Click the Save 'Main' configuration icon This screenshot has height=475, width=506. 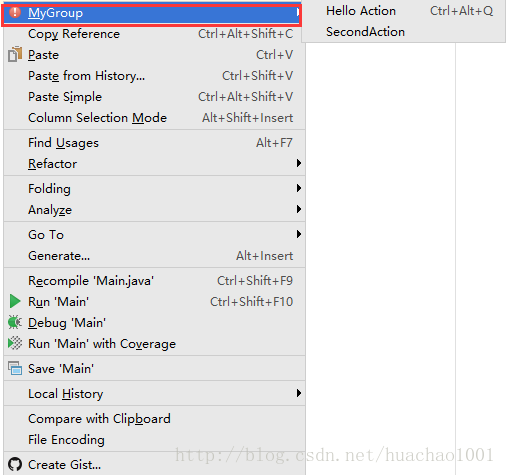[x=15, y=368]
